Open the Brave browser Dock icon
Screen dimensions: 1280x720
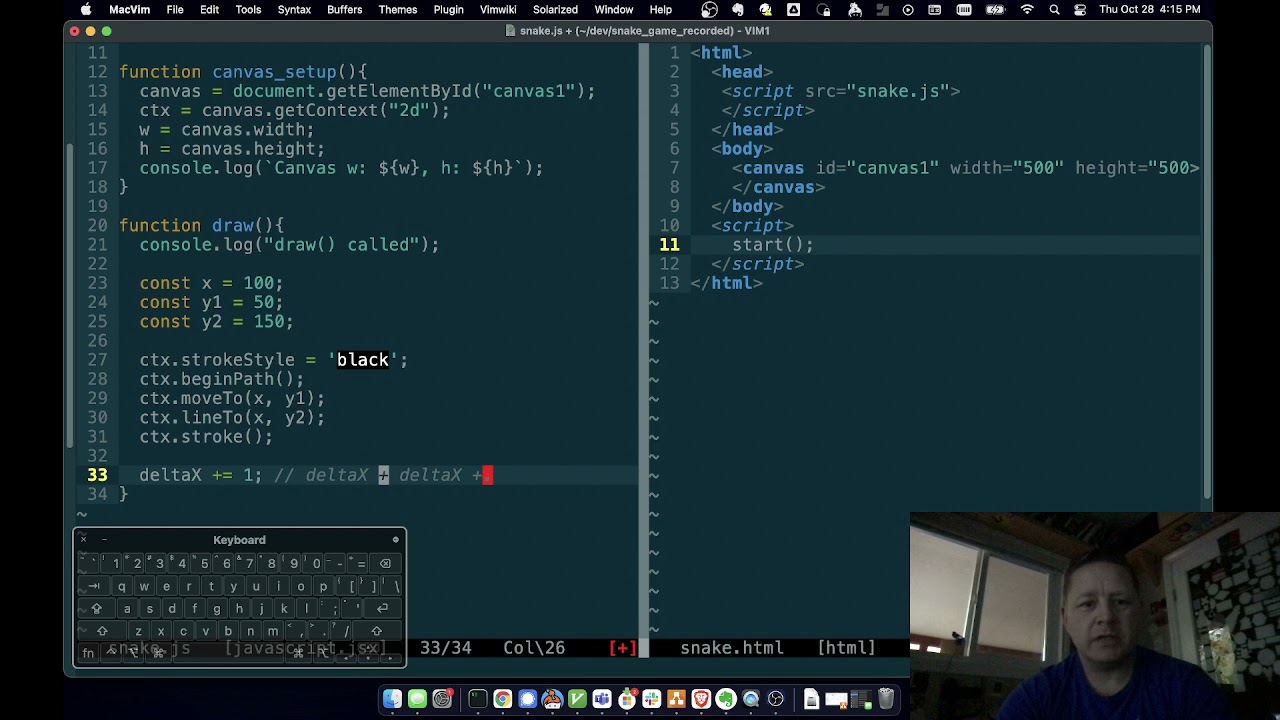701,699
